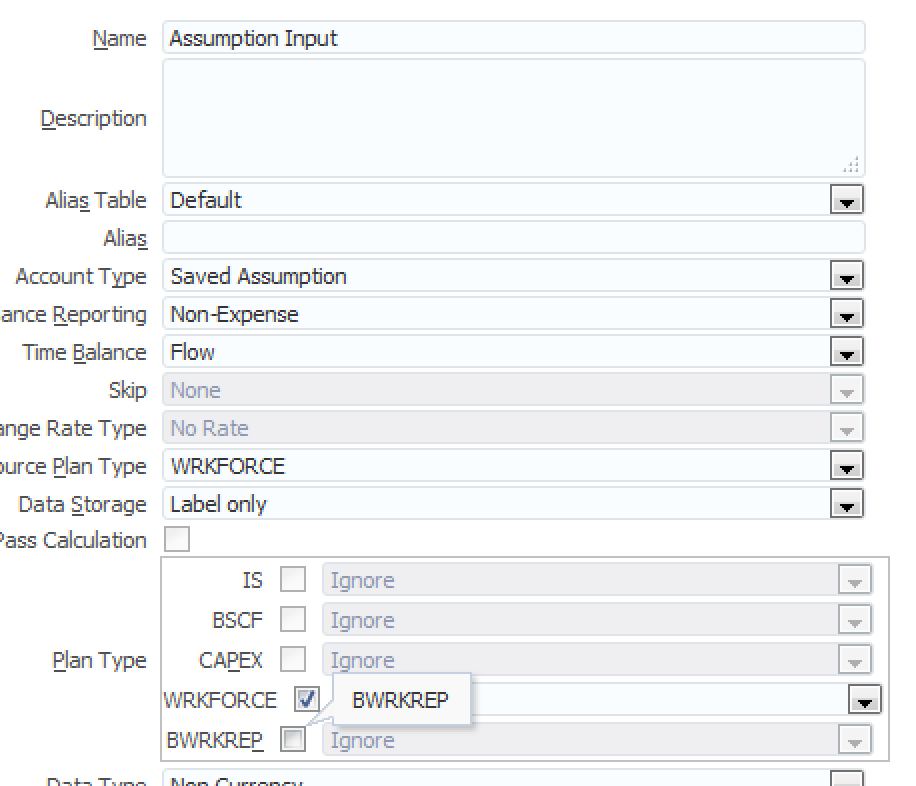Click the Data Type dropdown at bottom
Image resolution: width=916 pixels, height=786 pixels.
[x=512, y=780]
